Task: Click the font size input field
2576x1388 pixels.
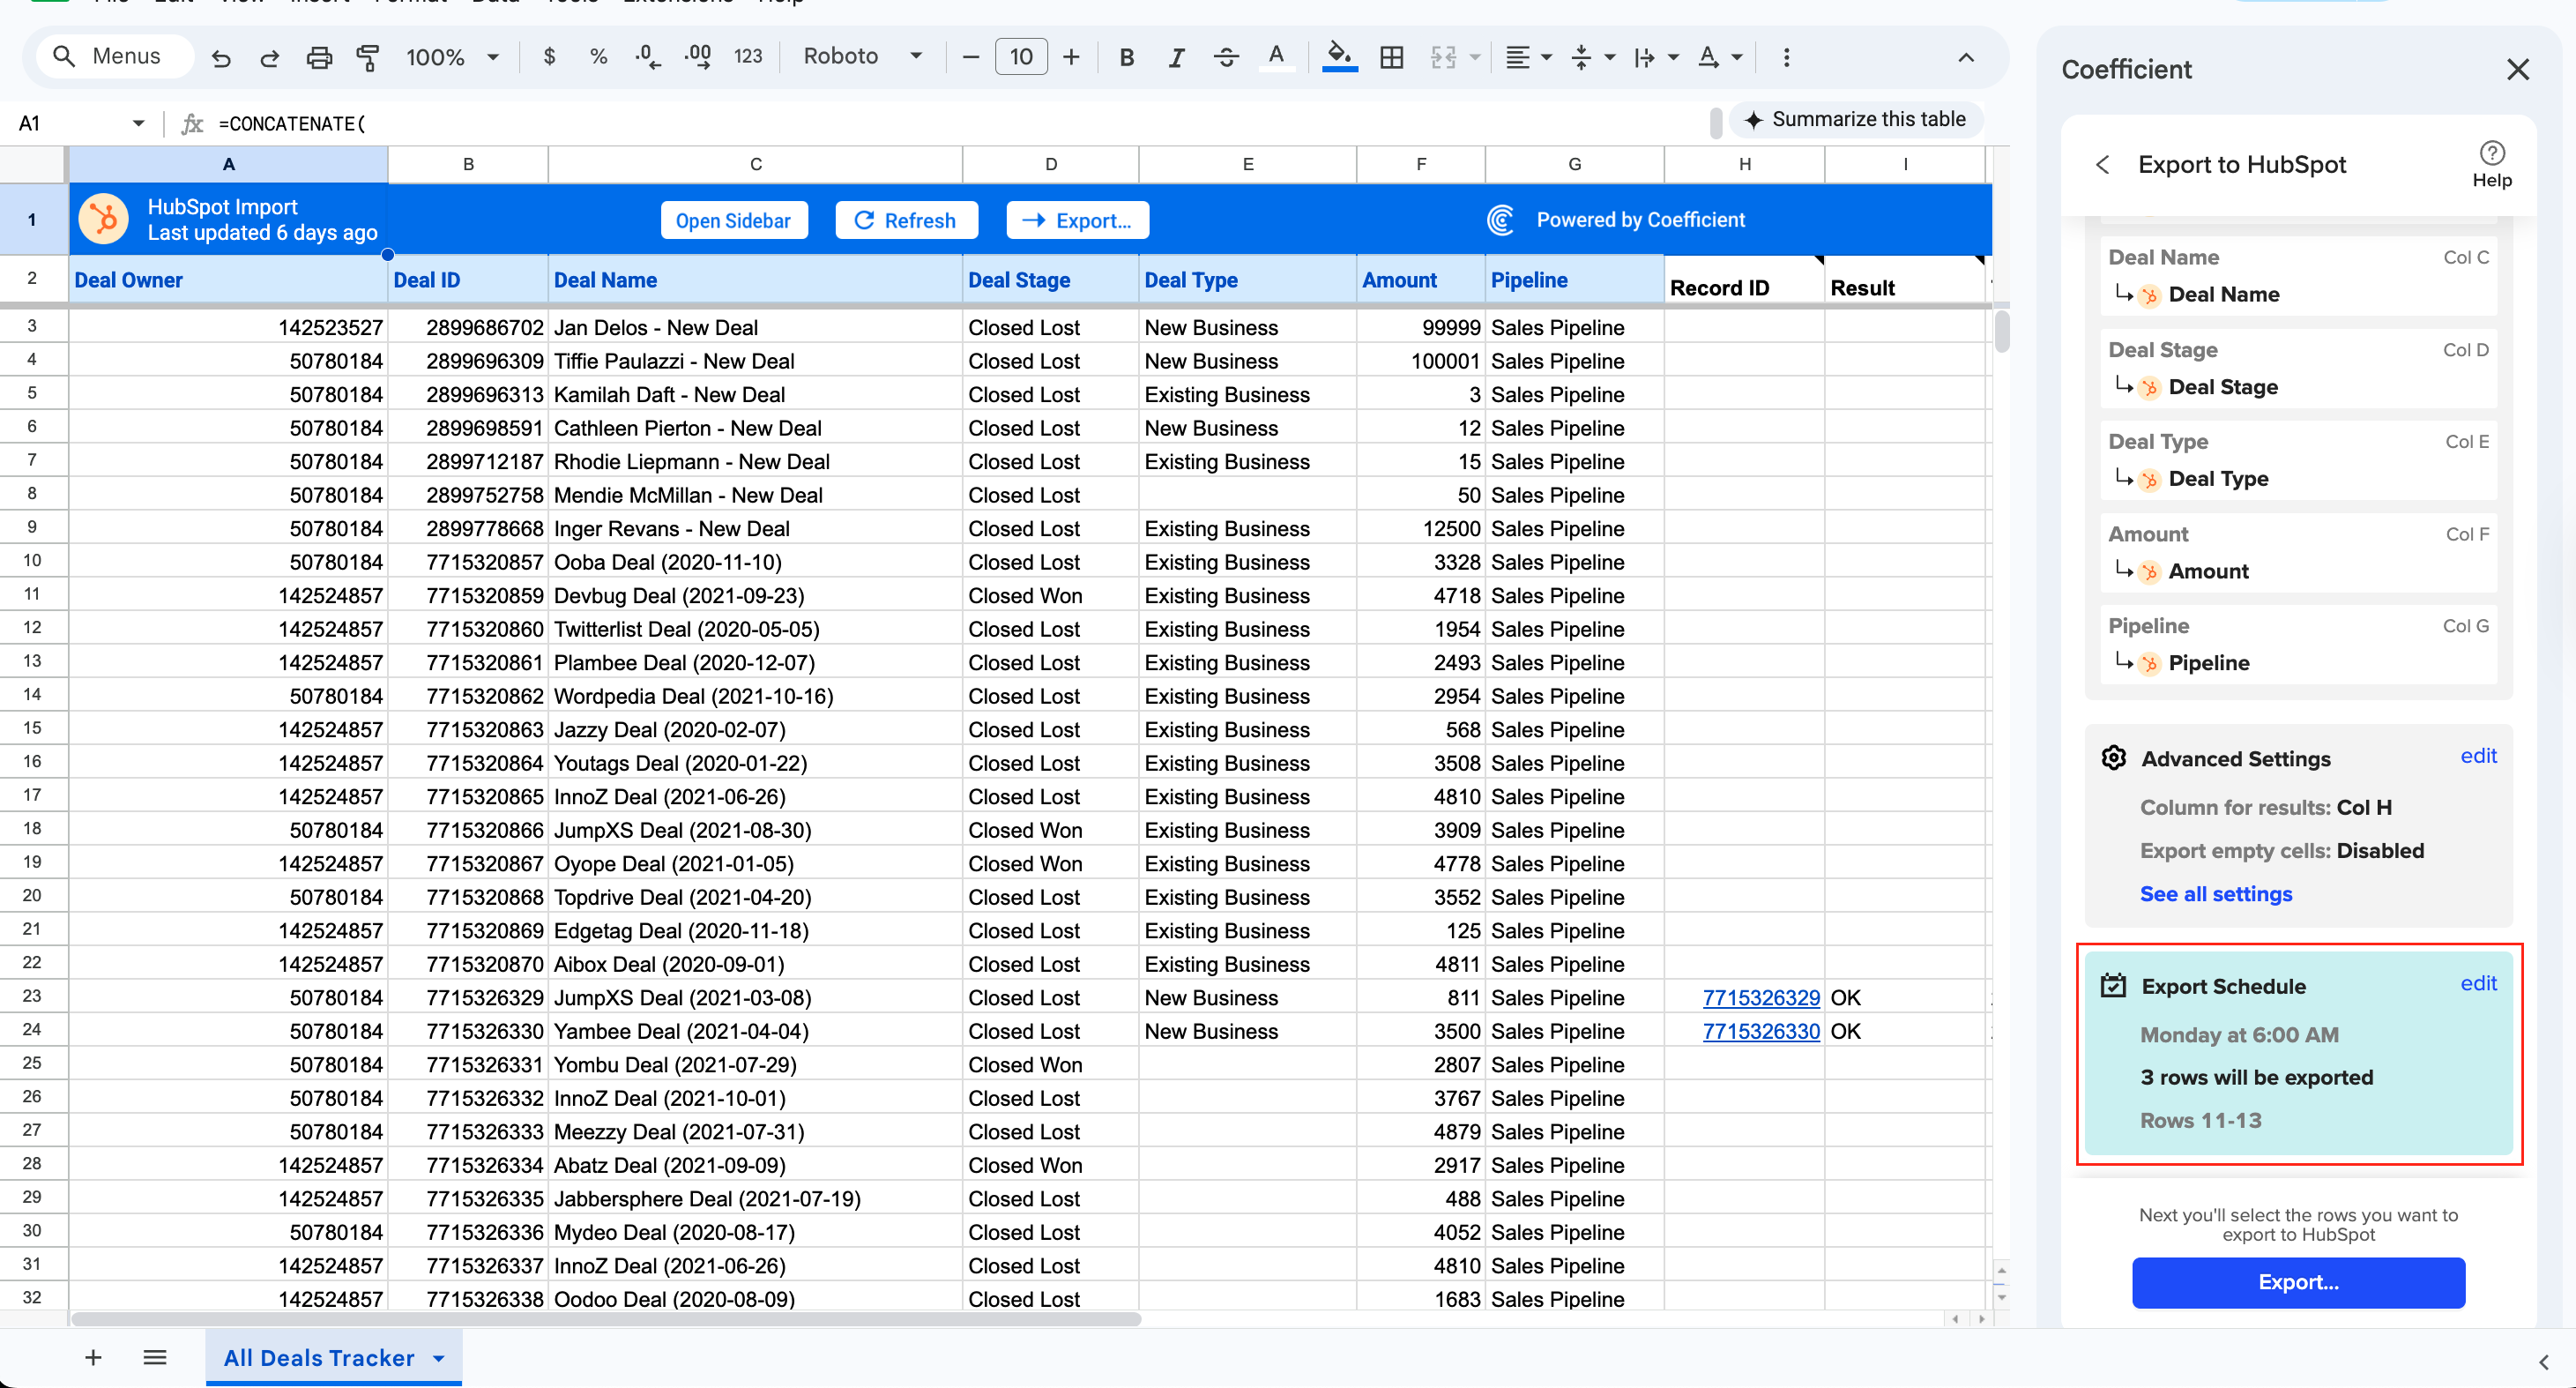Action: click(1020, 57)
